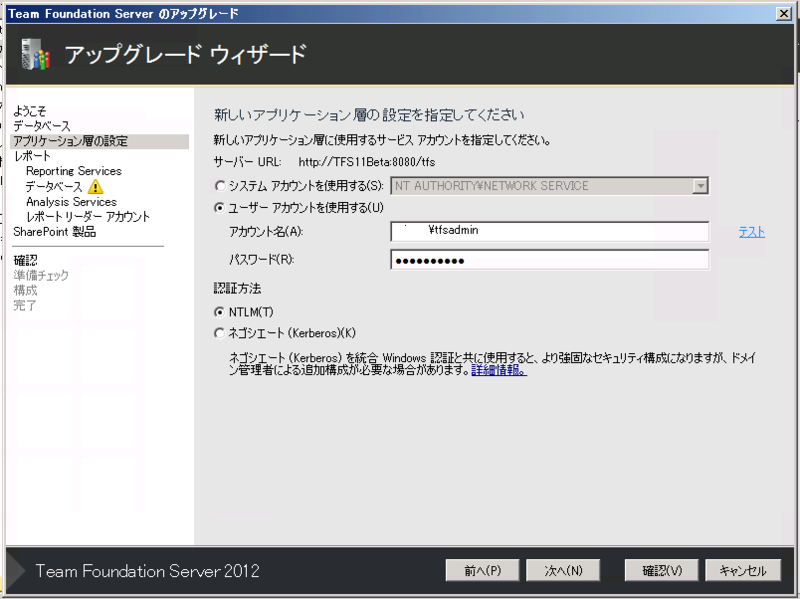The image size is (800, 599).
Task: Open データベース sub-step under レポート
Action: pyautogui.click(x=54, y=186)
